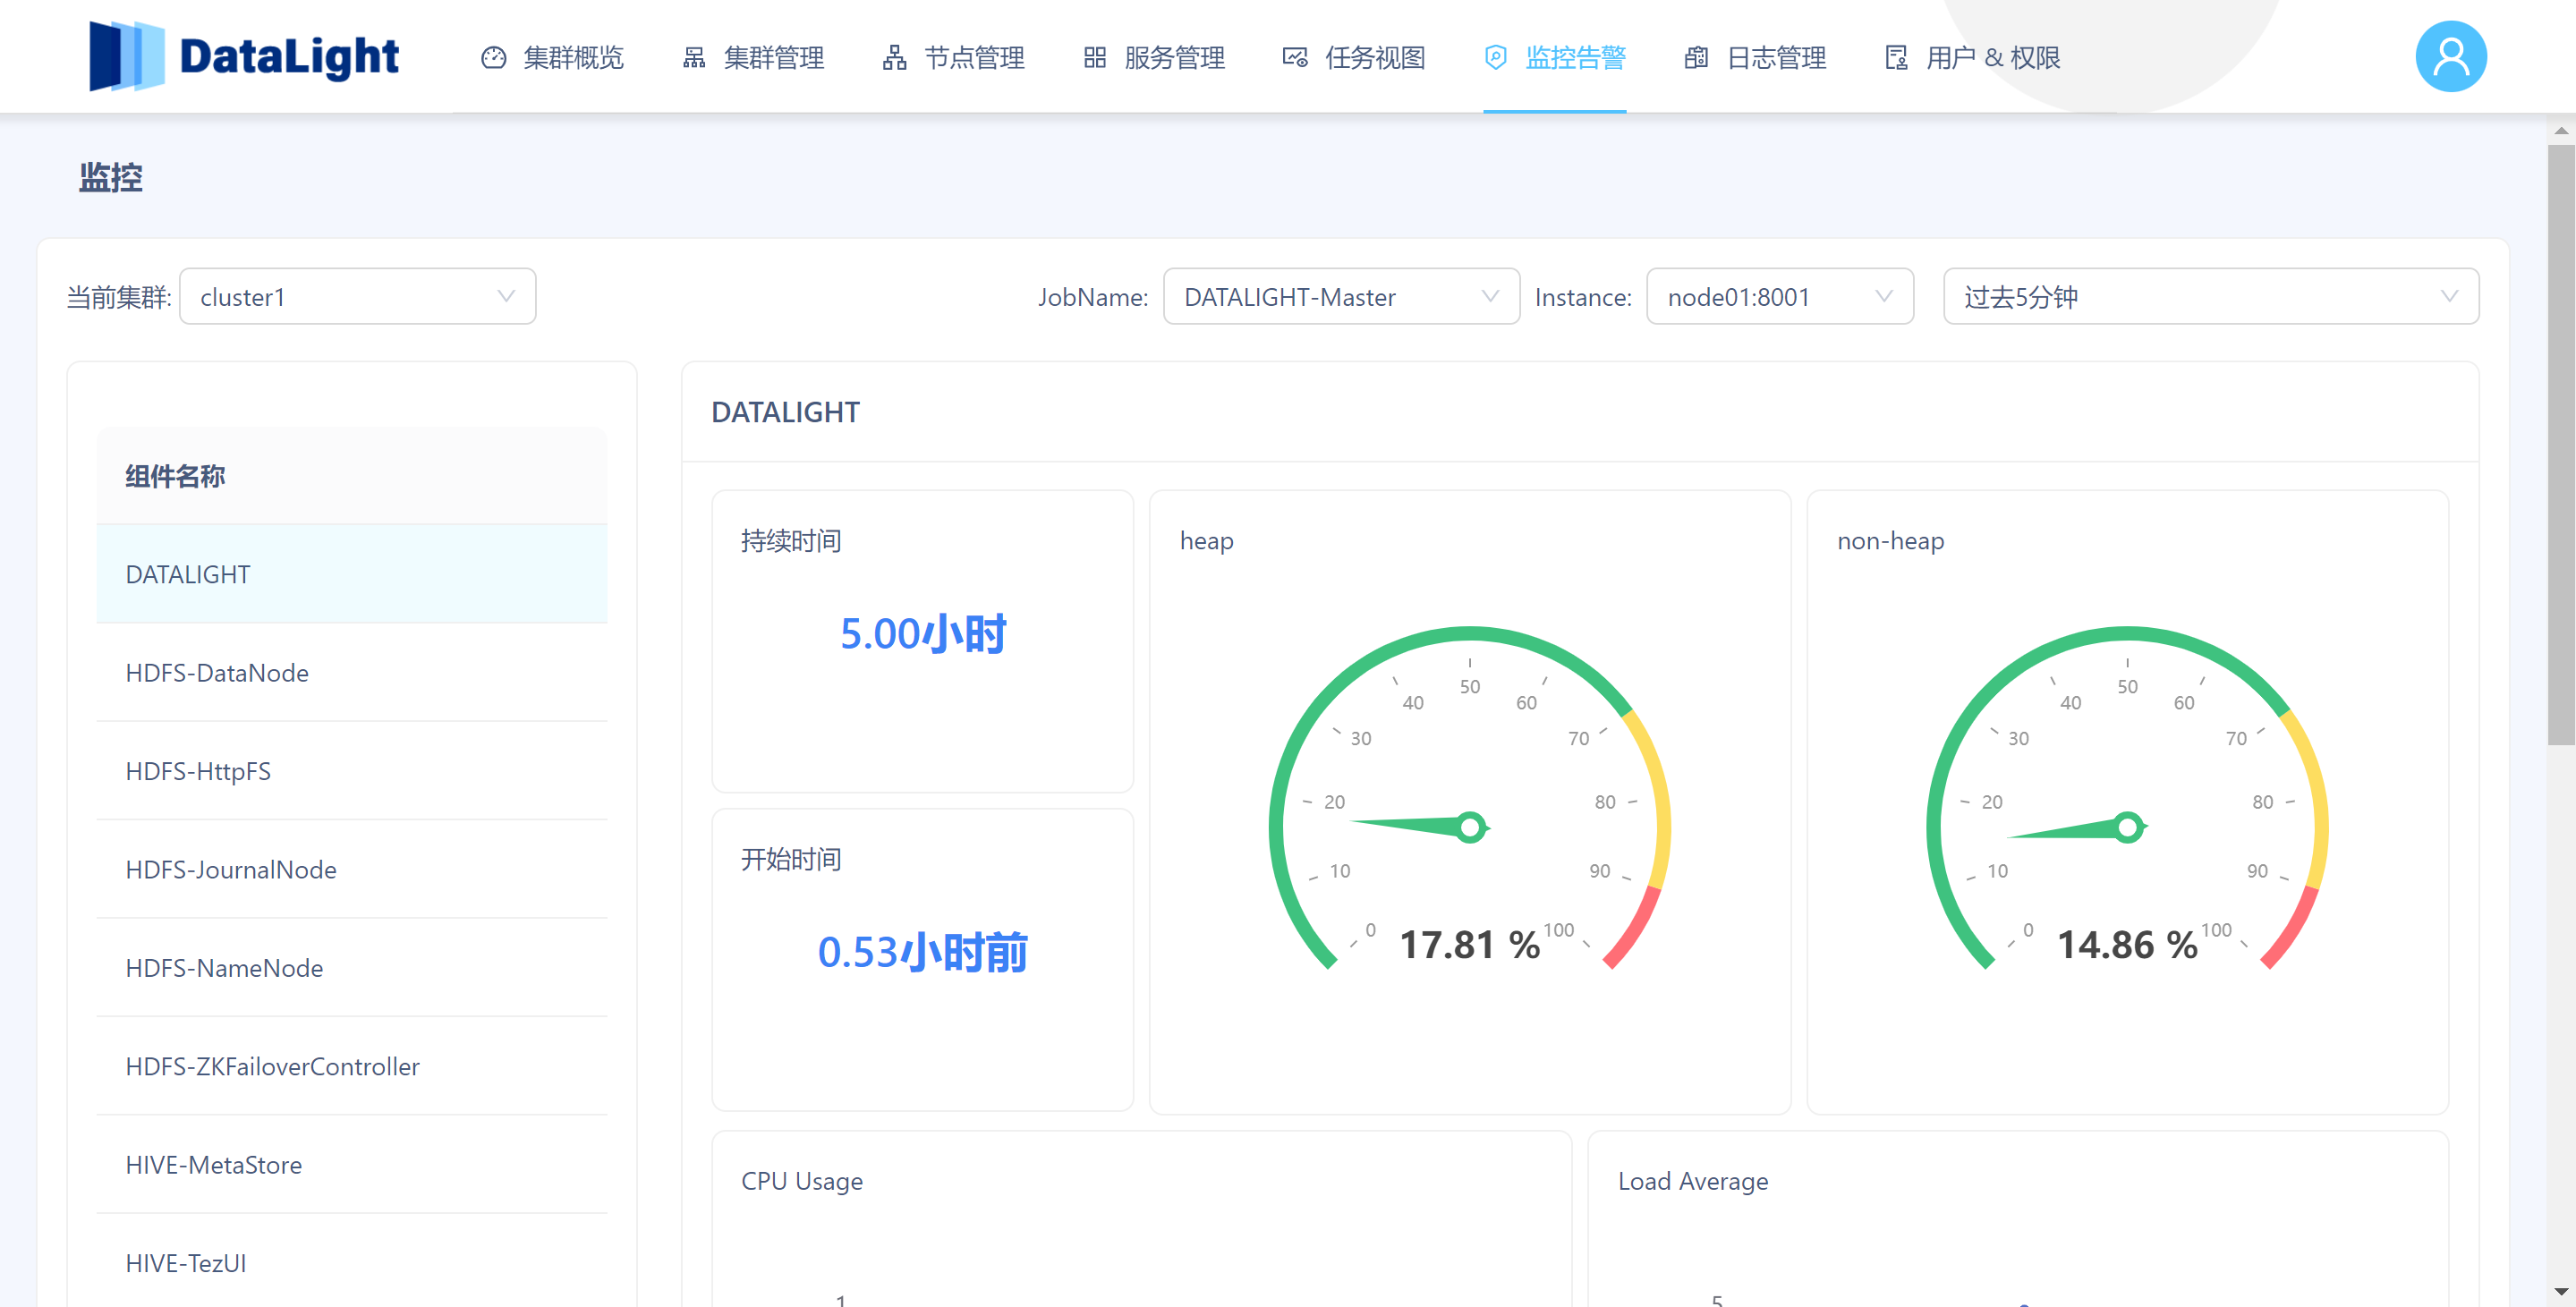
Task: Select HDFS-HttpFS component
Action: point(352,771)
